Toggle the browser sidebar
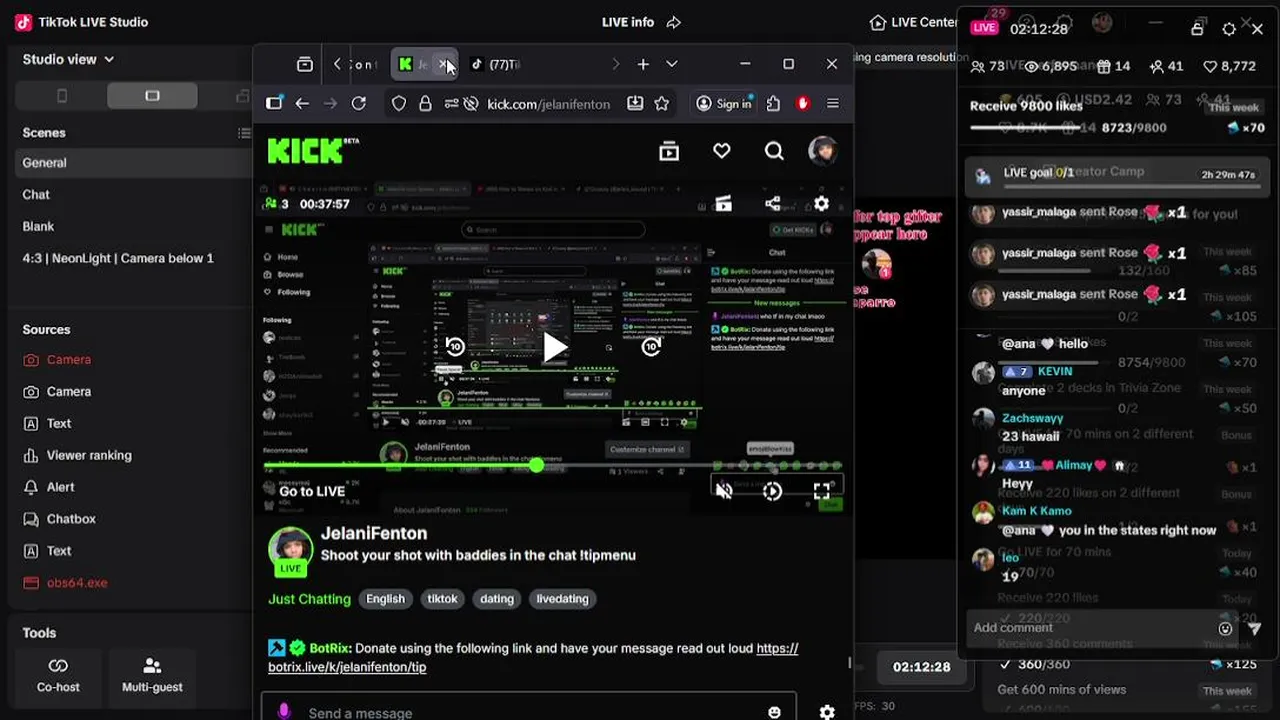 coord(274,103)
